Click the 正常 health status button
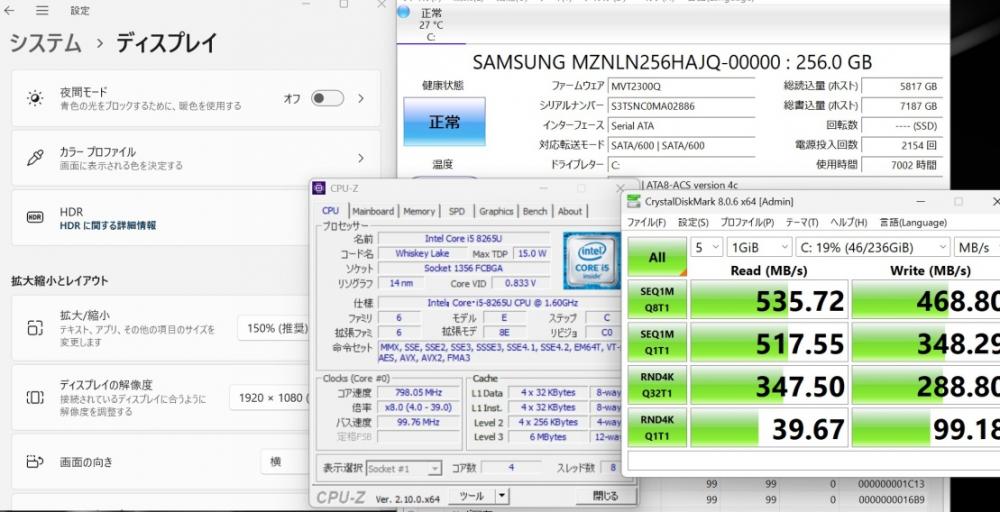Image resolution: width=1000 pixels, height=512 pixels. click(445, 121)
